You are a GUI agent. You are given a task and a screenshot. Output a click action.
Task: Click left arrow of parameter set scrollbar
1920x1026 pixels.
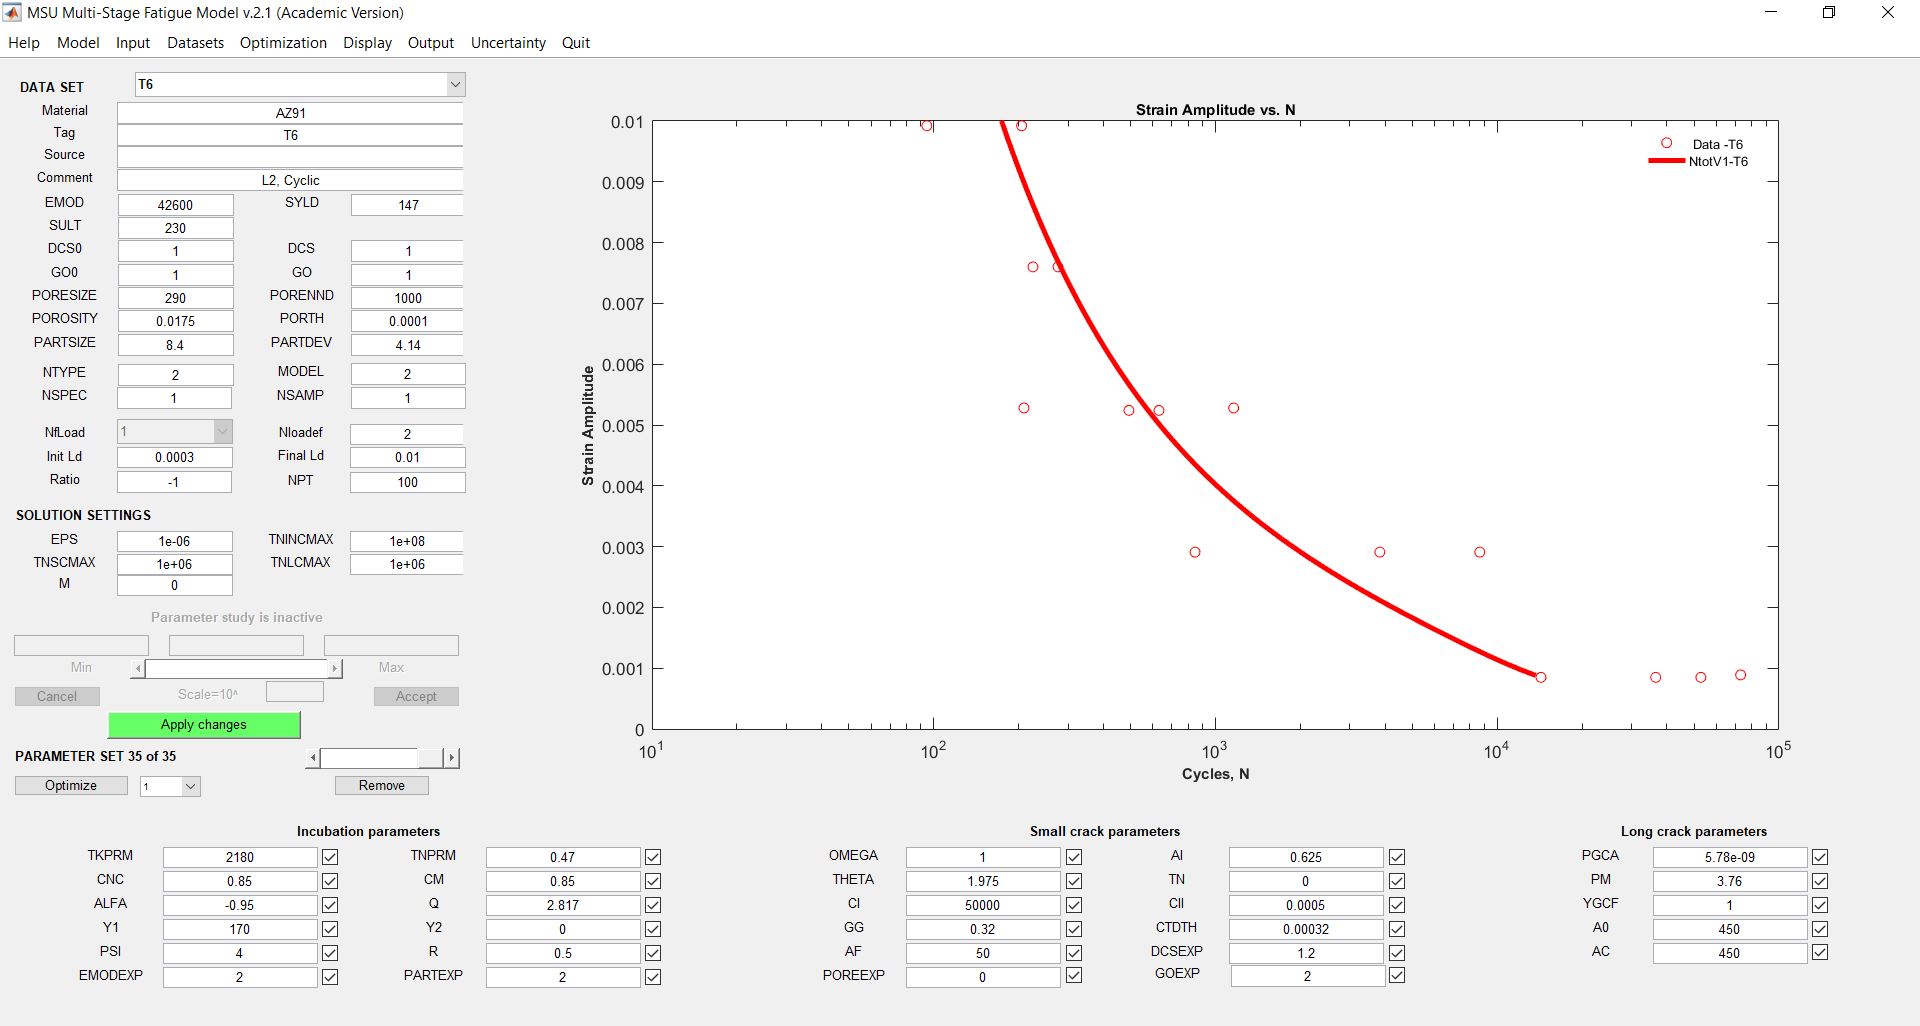click(313, 758)
